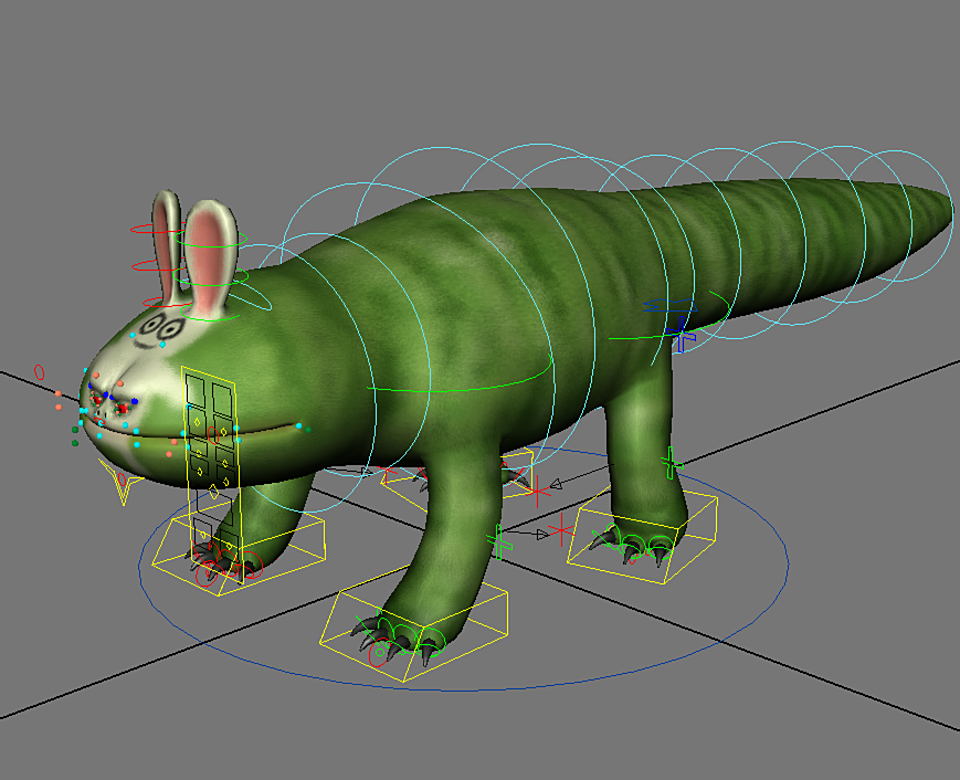Select the cyan dot at the far mouth corner
The image size is (960, 780).
299,426
